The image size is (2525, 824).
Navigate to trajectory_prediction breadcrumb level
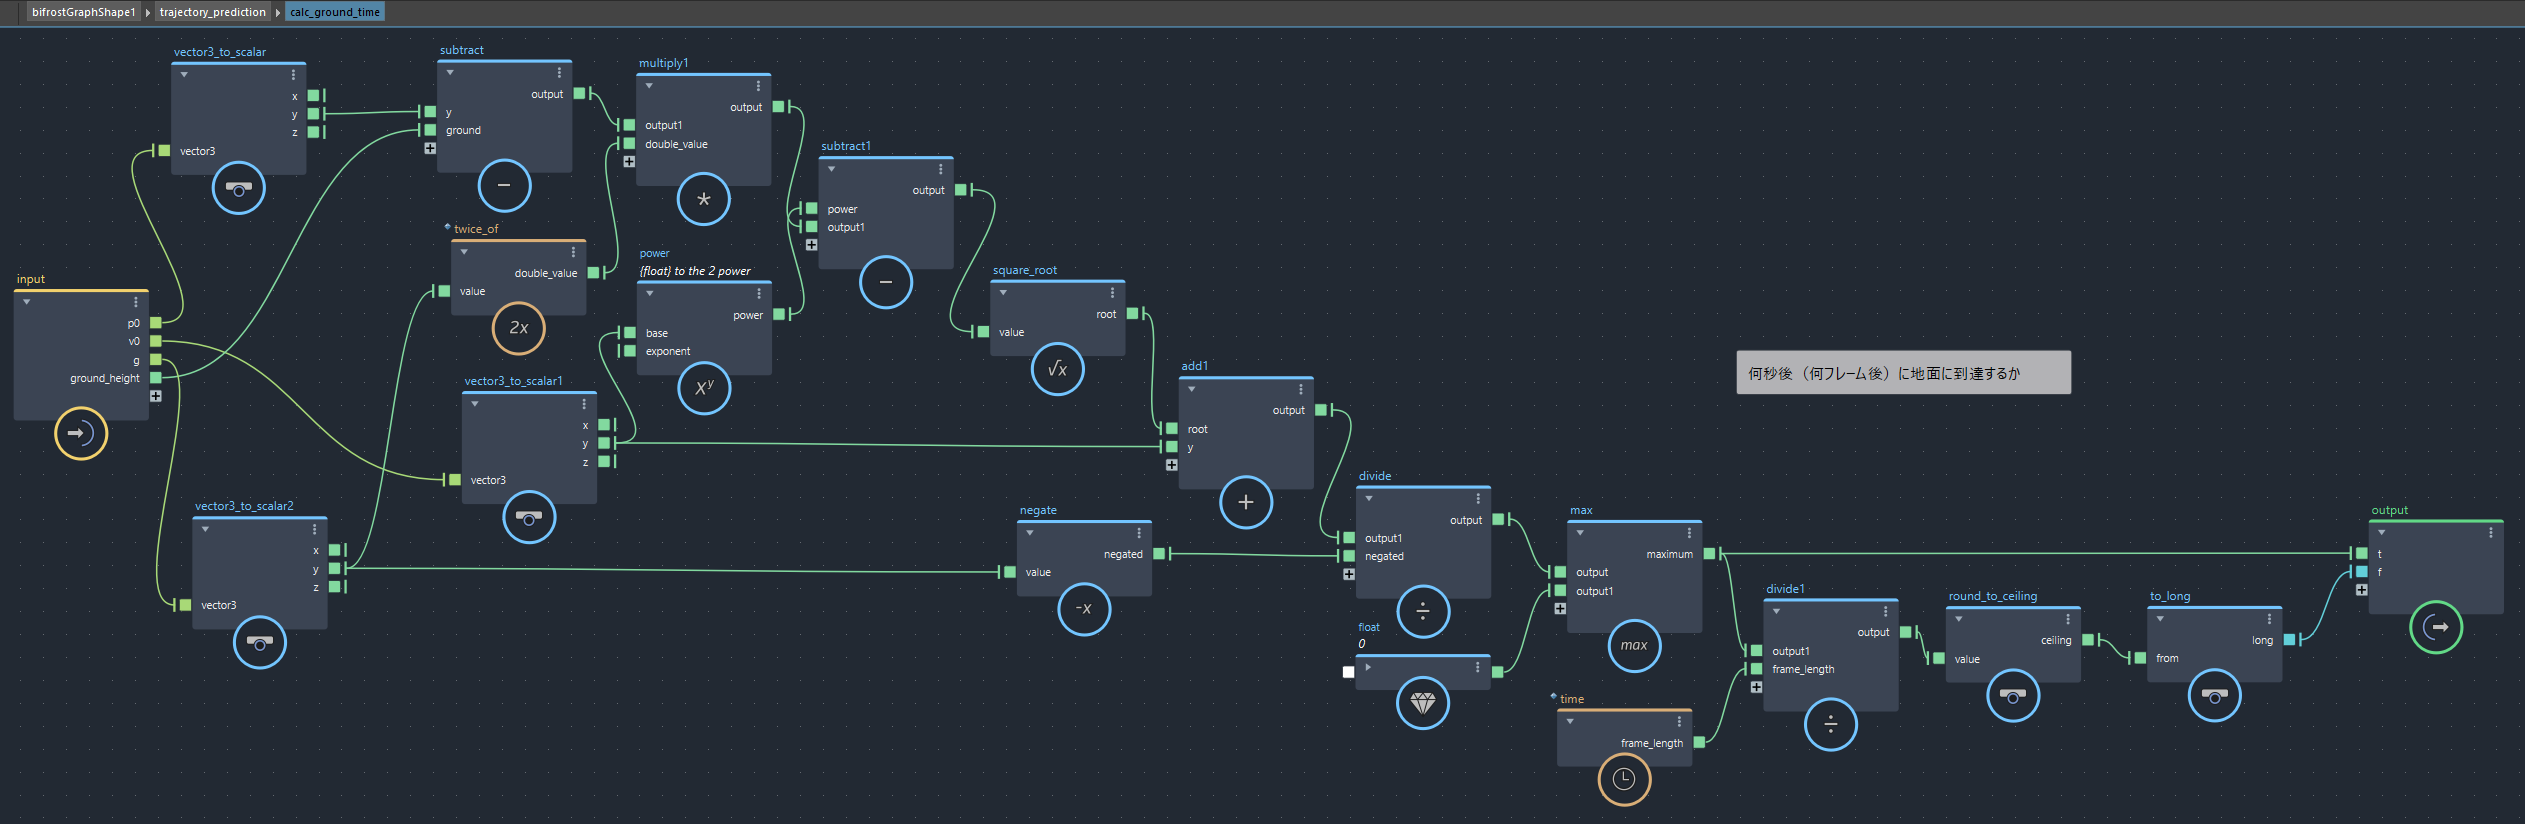[212, 12]
